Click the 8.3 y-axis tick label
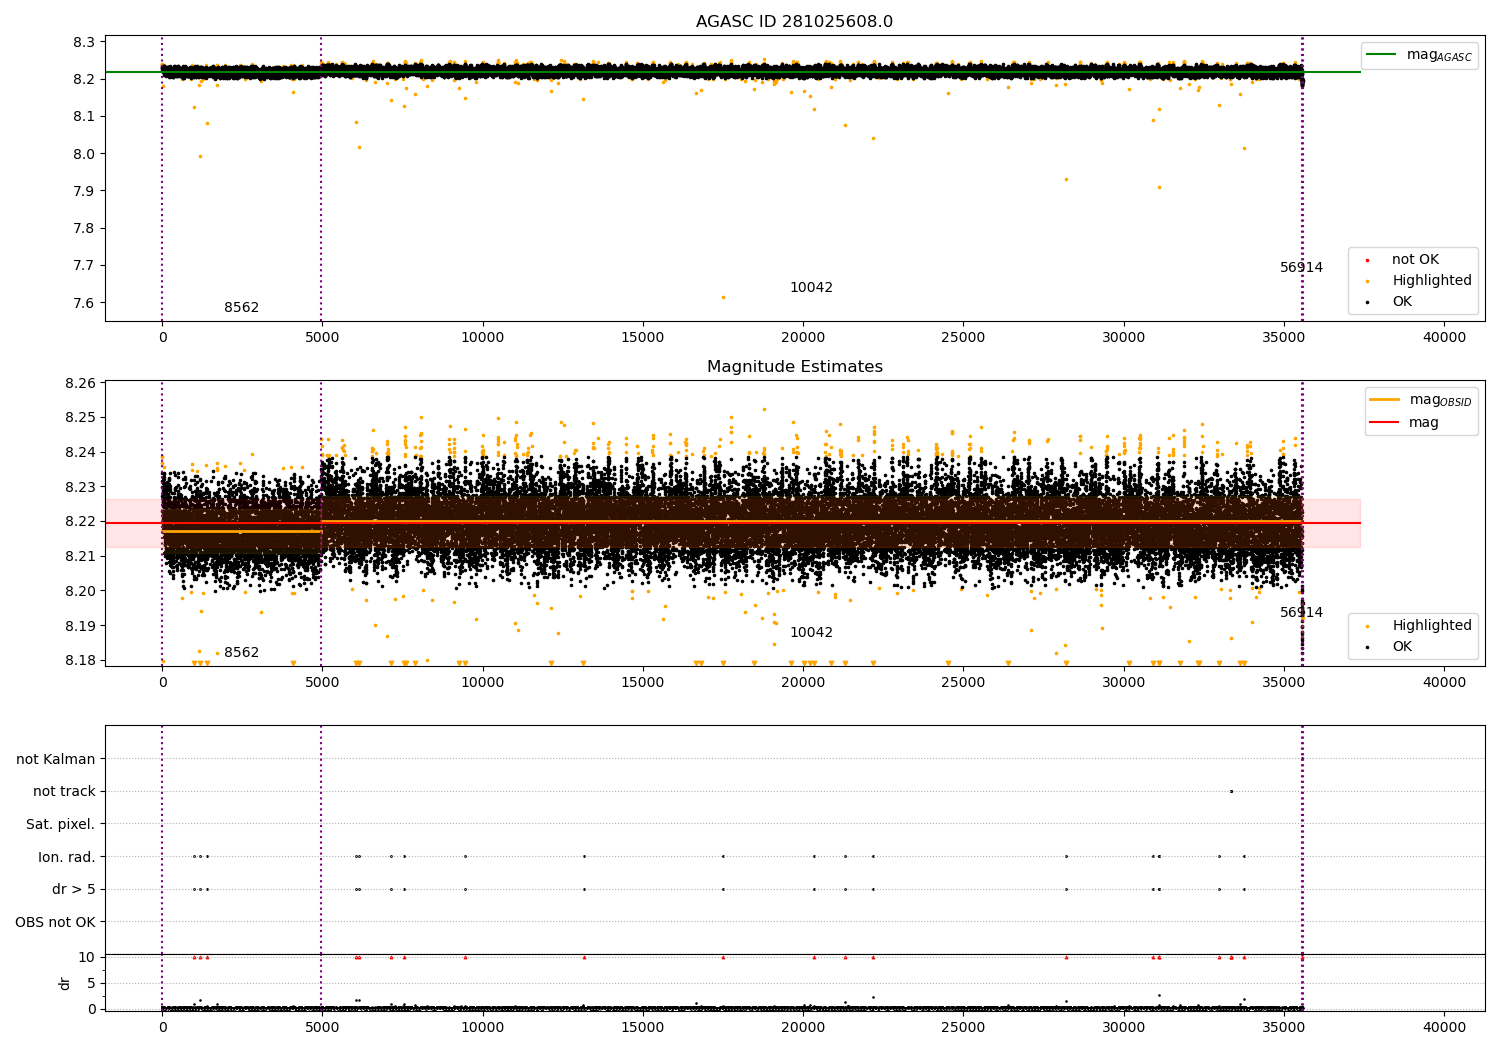Screen dimensions: 1500x1050 coord(85,42)
